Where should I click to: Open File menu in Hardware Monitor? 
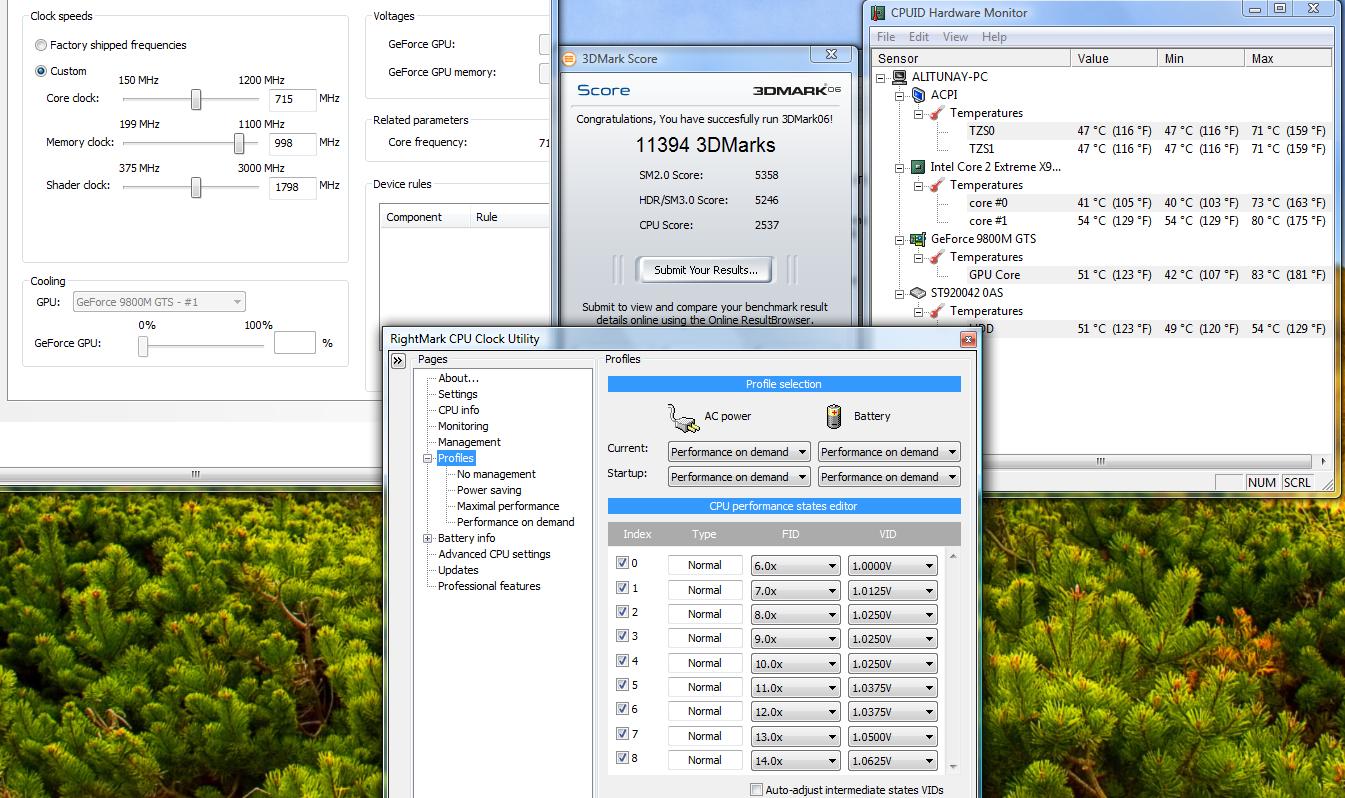[x=886, y=37]
